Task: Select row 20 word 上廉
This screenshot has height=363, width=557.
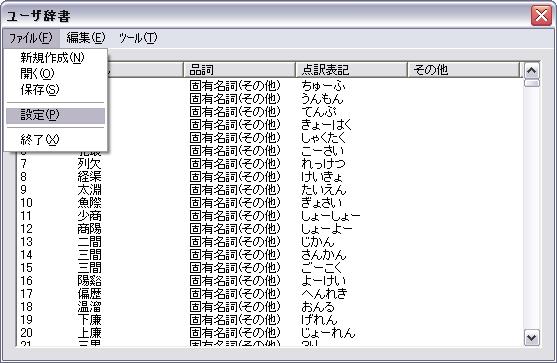Action: pos(90,333)
